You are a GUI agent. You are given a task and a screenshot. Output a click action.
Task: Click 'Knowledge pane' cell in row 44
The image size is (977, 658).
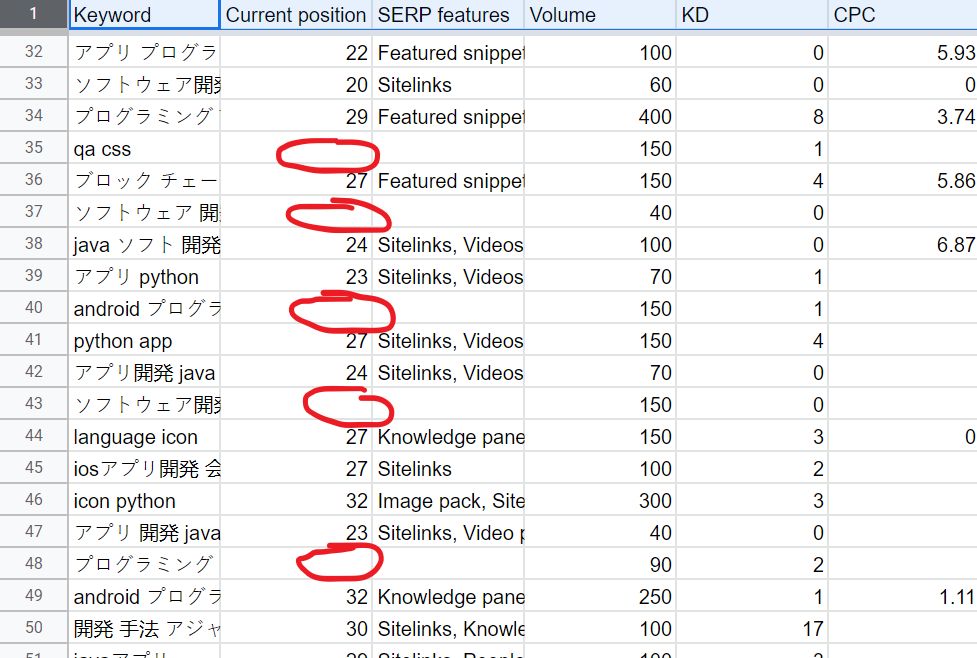[x=448, y=436]
